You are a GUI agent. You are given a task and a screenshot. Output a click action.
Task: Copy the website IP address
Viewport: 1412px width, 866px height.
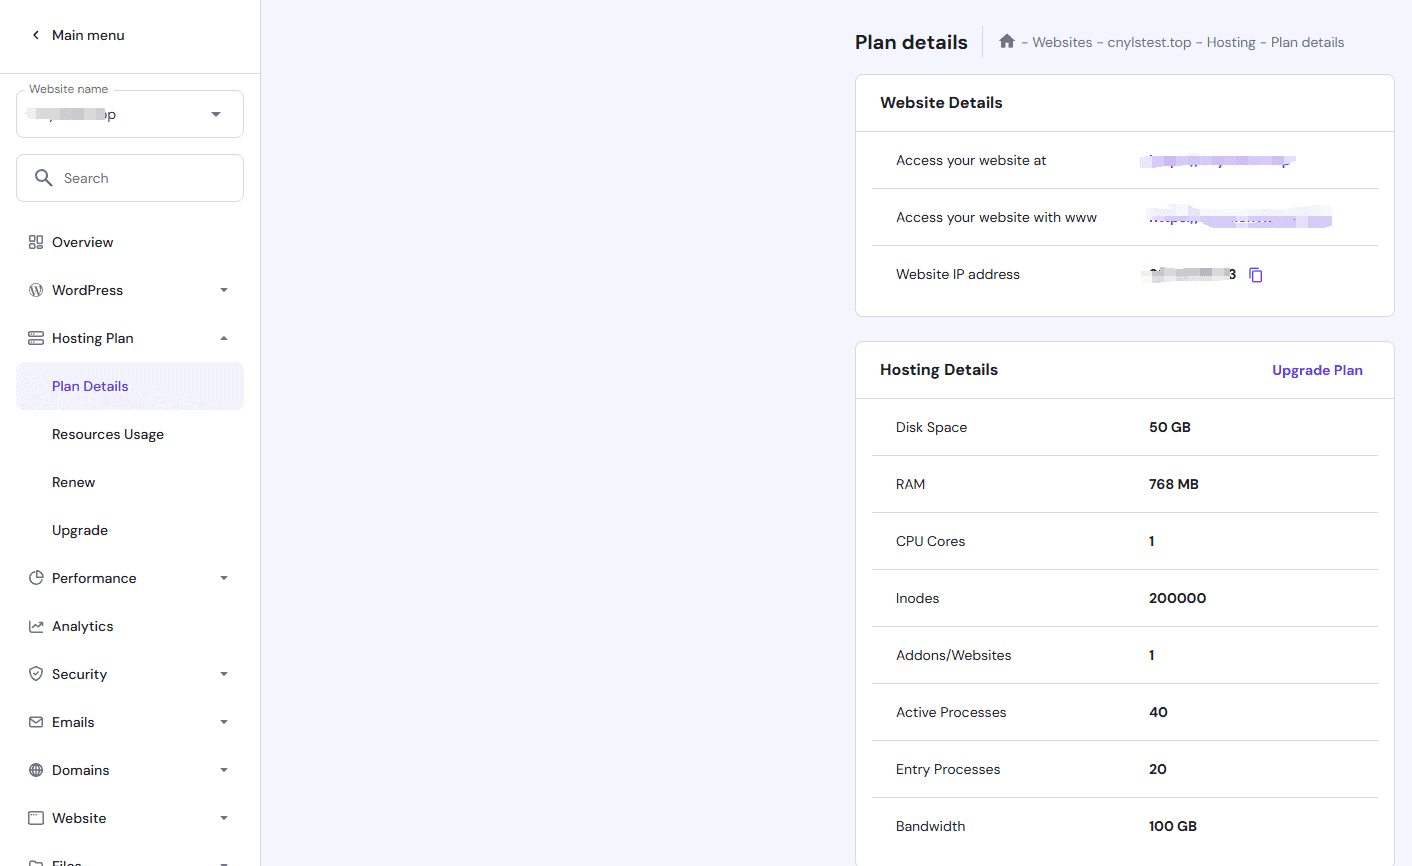[x=1256, y=275]
